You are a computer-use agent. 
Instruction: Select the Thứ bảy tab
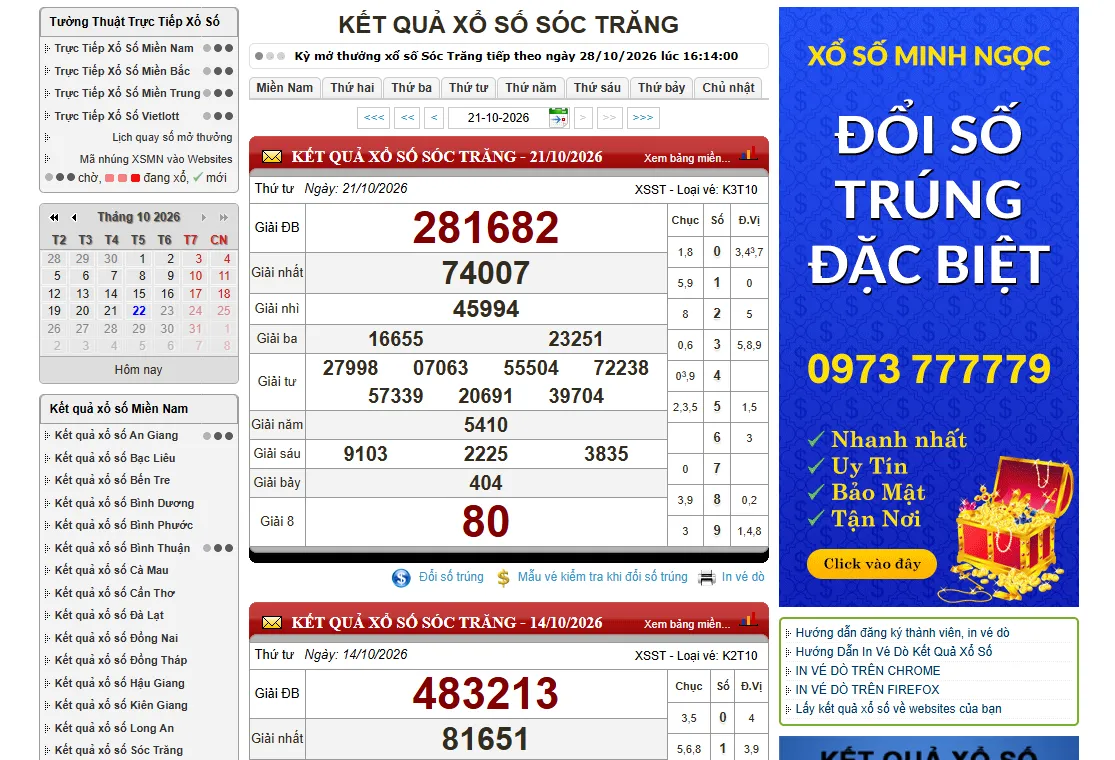click(661, 87)
